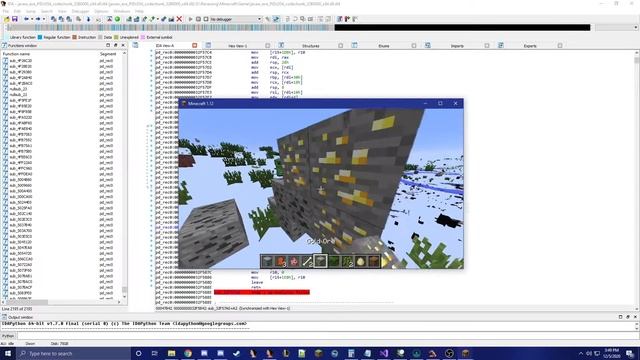Close the IDA View-A tab
640x360 pixels.
tap(195, 45)
